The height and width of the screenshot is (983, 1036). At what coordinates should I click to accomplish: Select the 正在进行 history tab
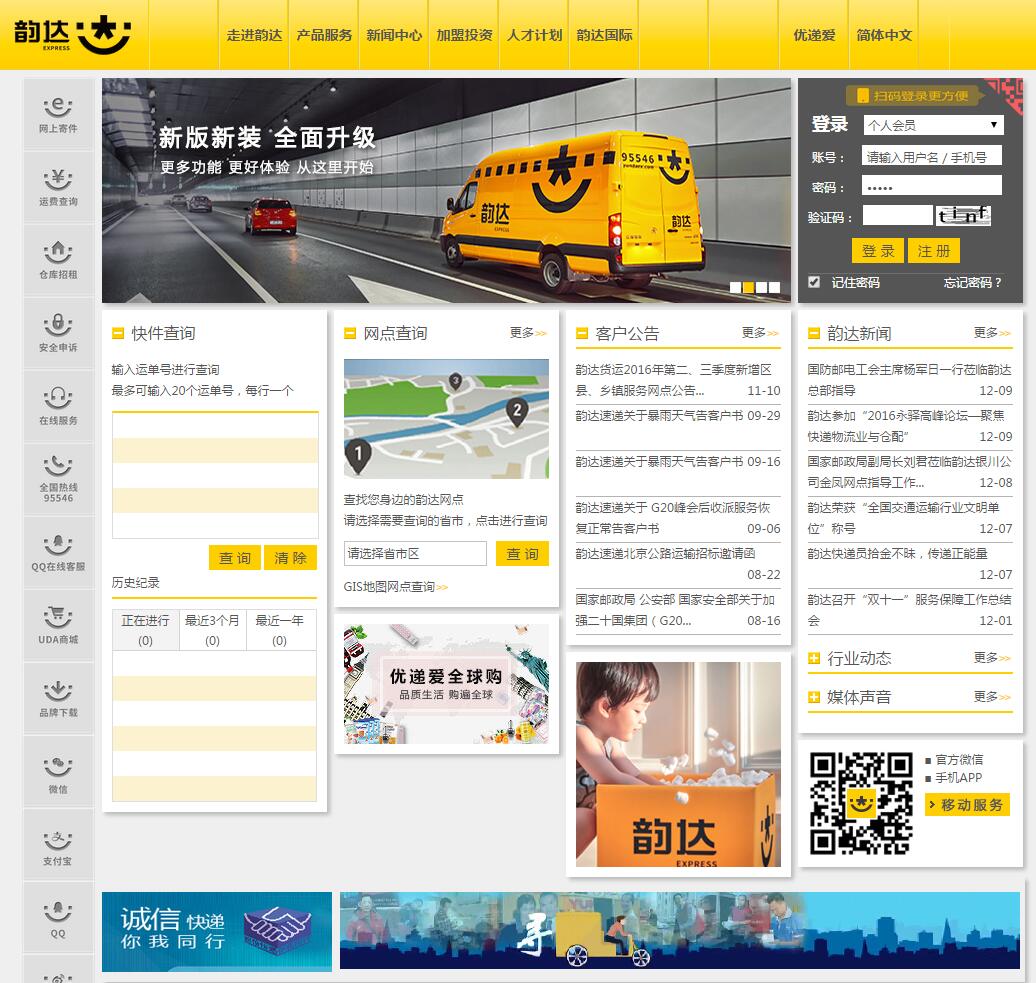pyautogui.click(x=145, y=630)
